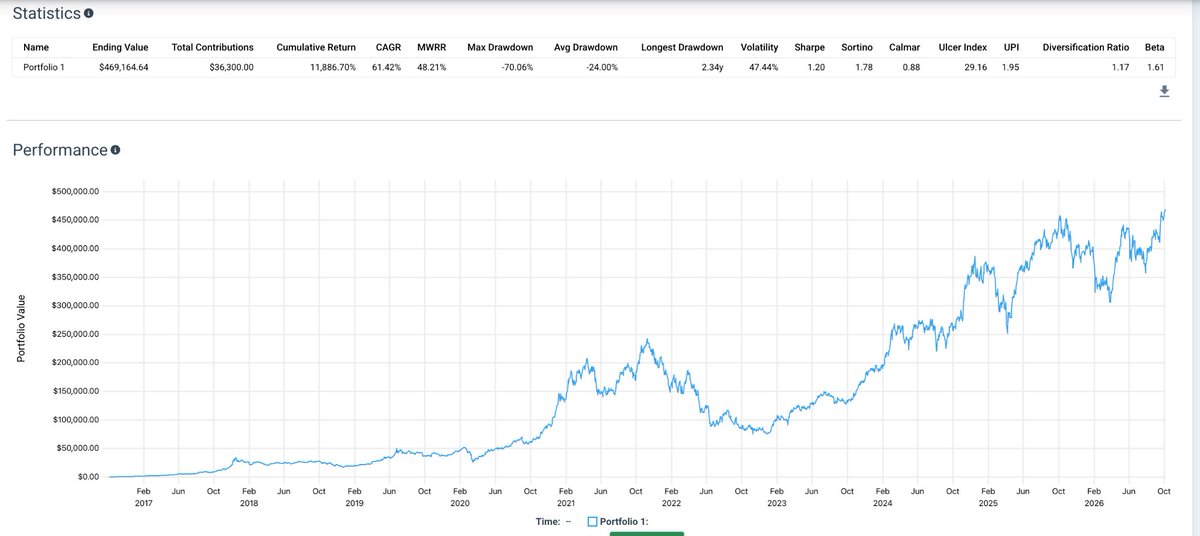Click the Volatility column header
The image size is (1200, 536).
759,47
